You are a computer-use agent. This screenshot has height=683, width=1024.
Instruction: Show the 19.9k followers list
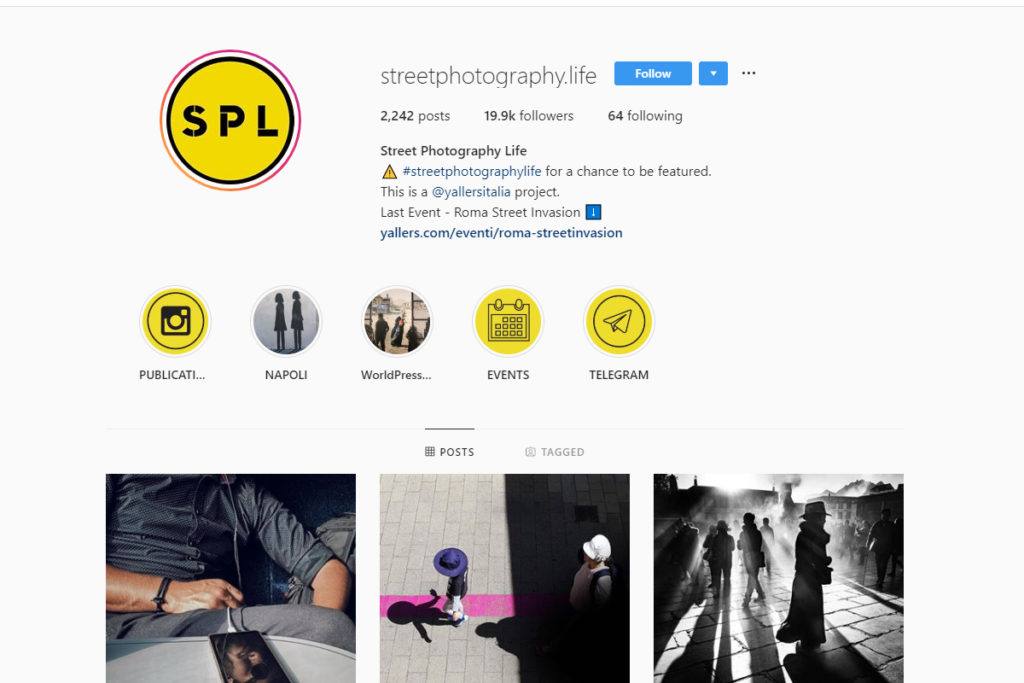click(x=528, y=116)
